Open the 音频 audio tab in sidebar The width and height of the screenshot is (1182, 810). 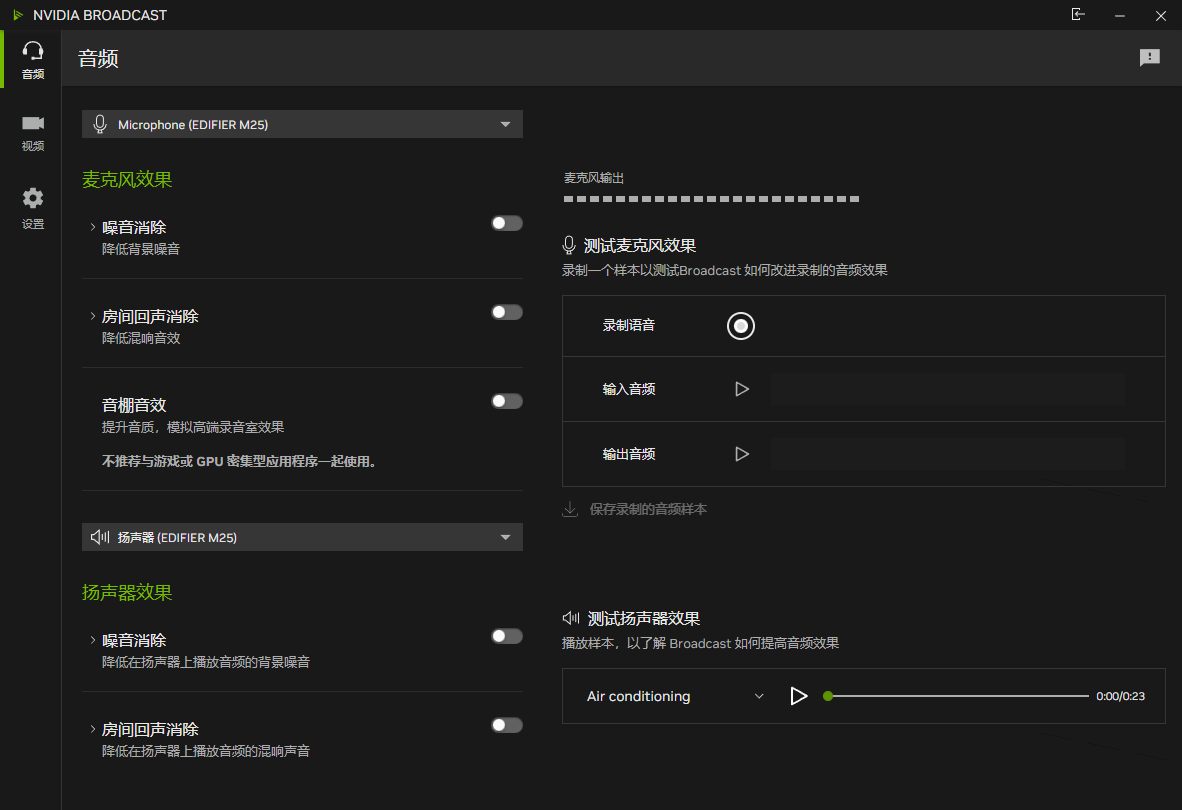[x=32, y=60]
